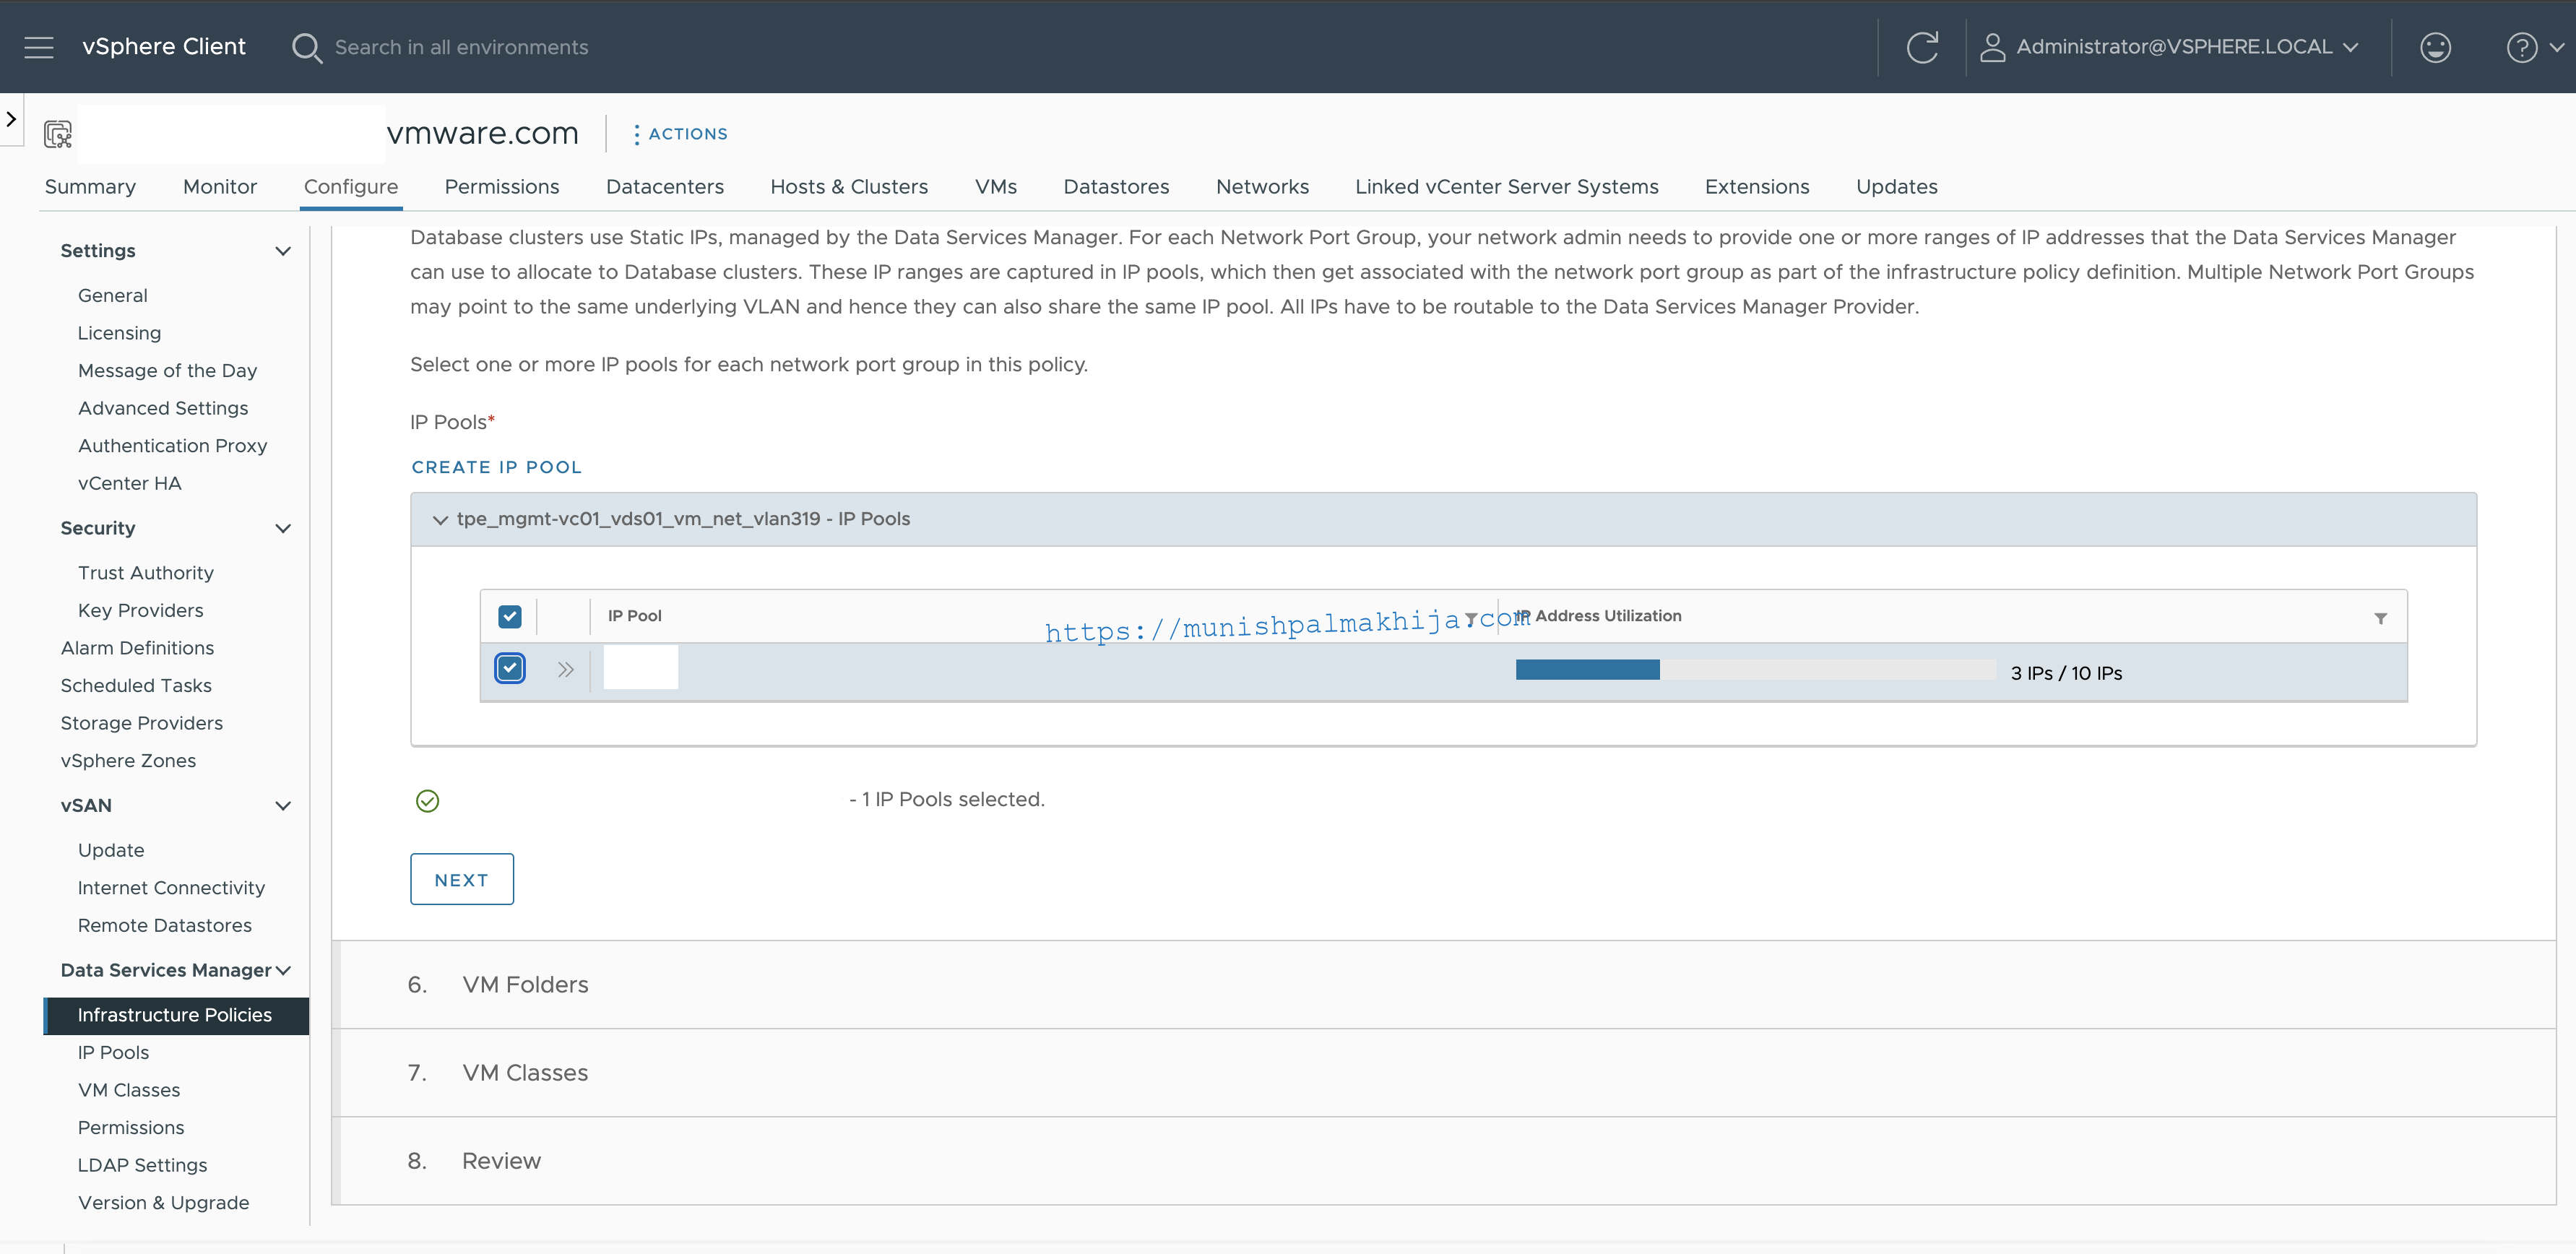Screen dimensions: 2576x1254
Task: Open VM Classes in the sidebar
Action: (x=129, y=1090)
